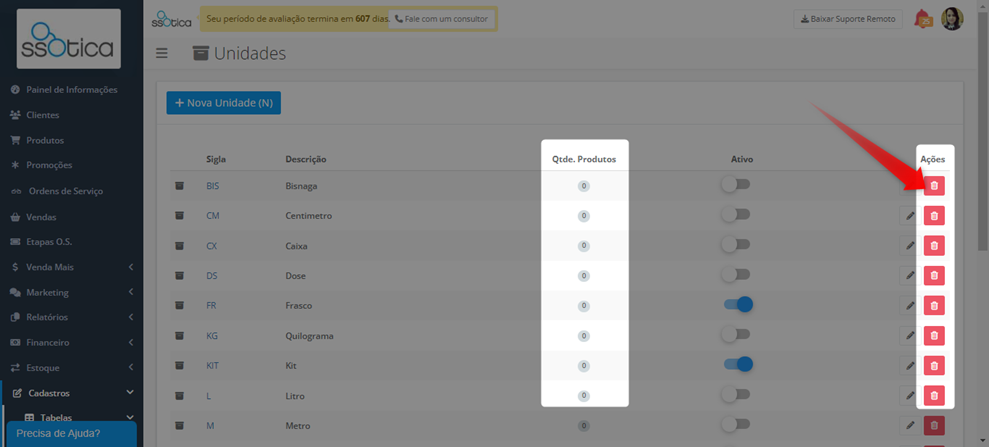
Task: Delete the Metro unit row
Action: pos(934,426)
